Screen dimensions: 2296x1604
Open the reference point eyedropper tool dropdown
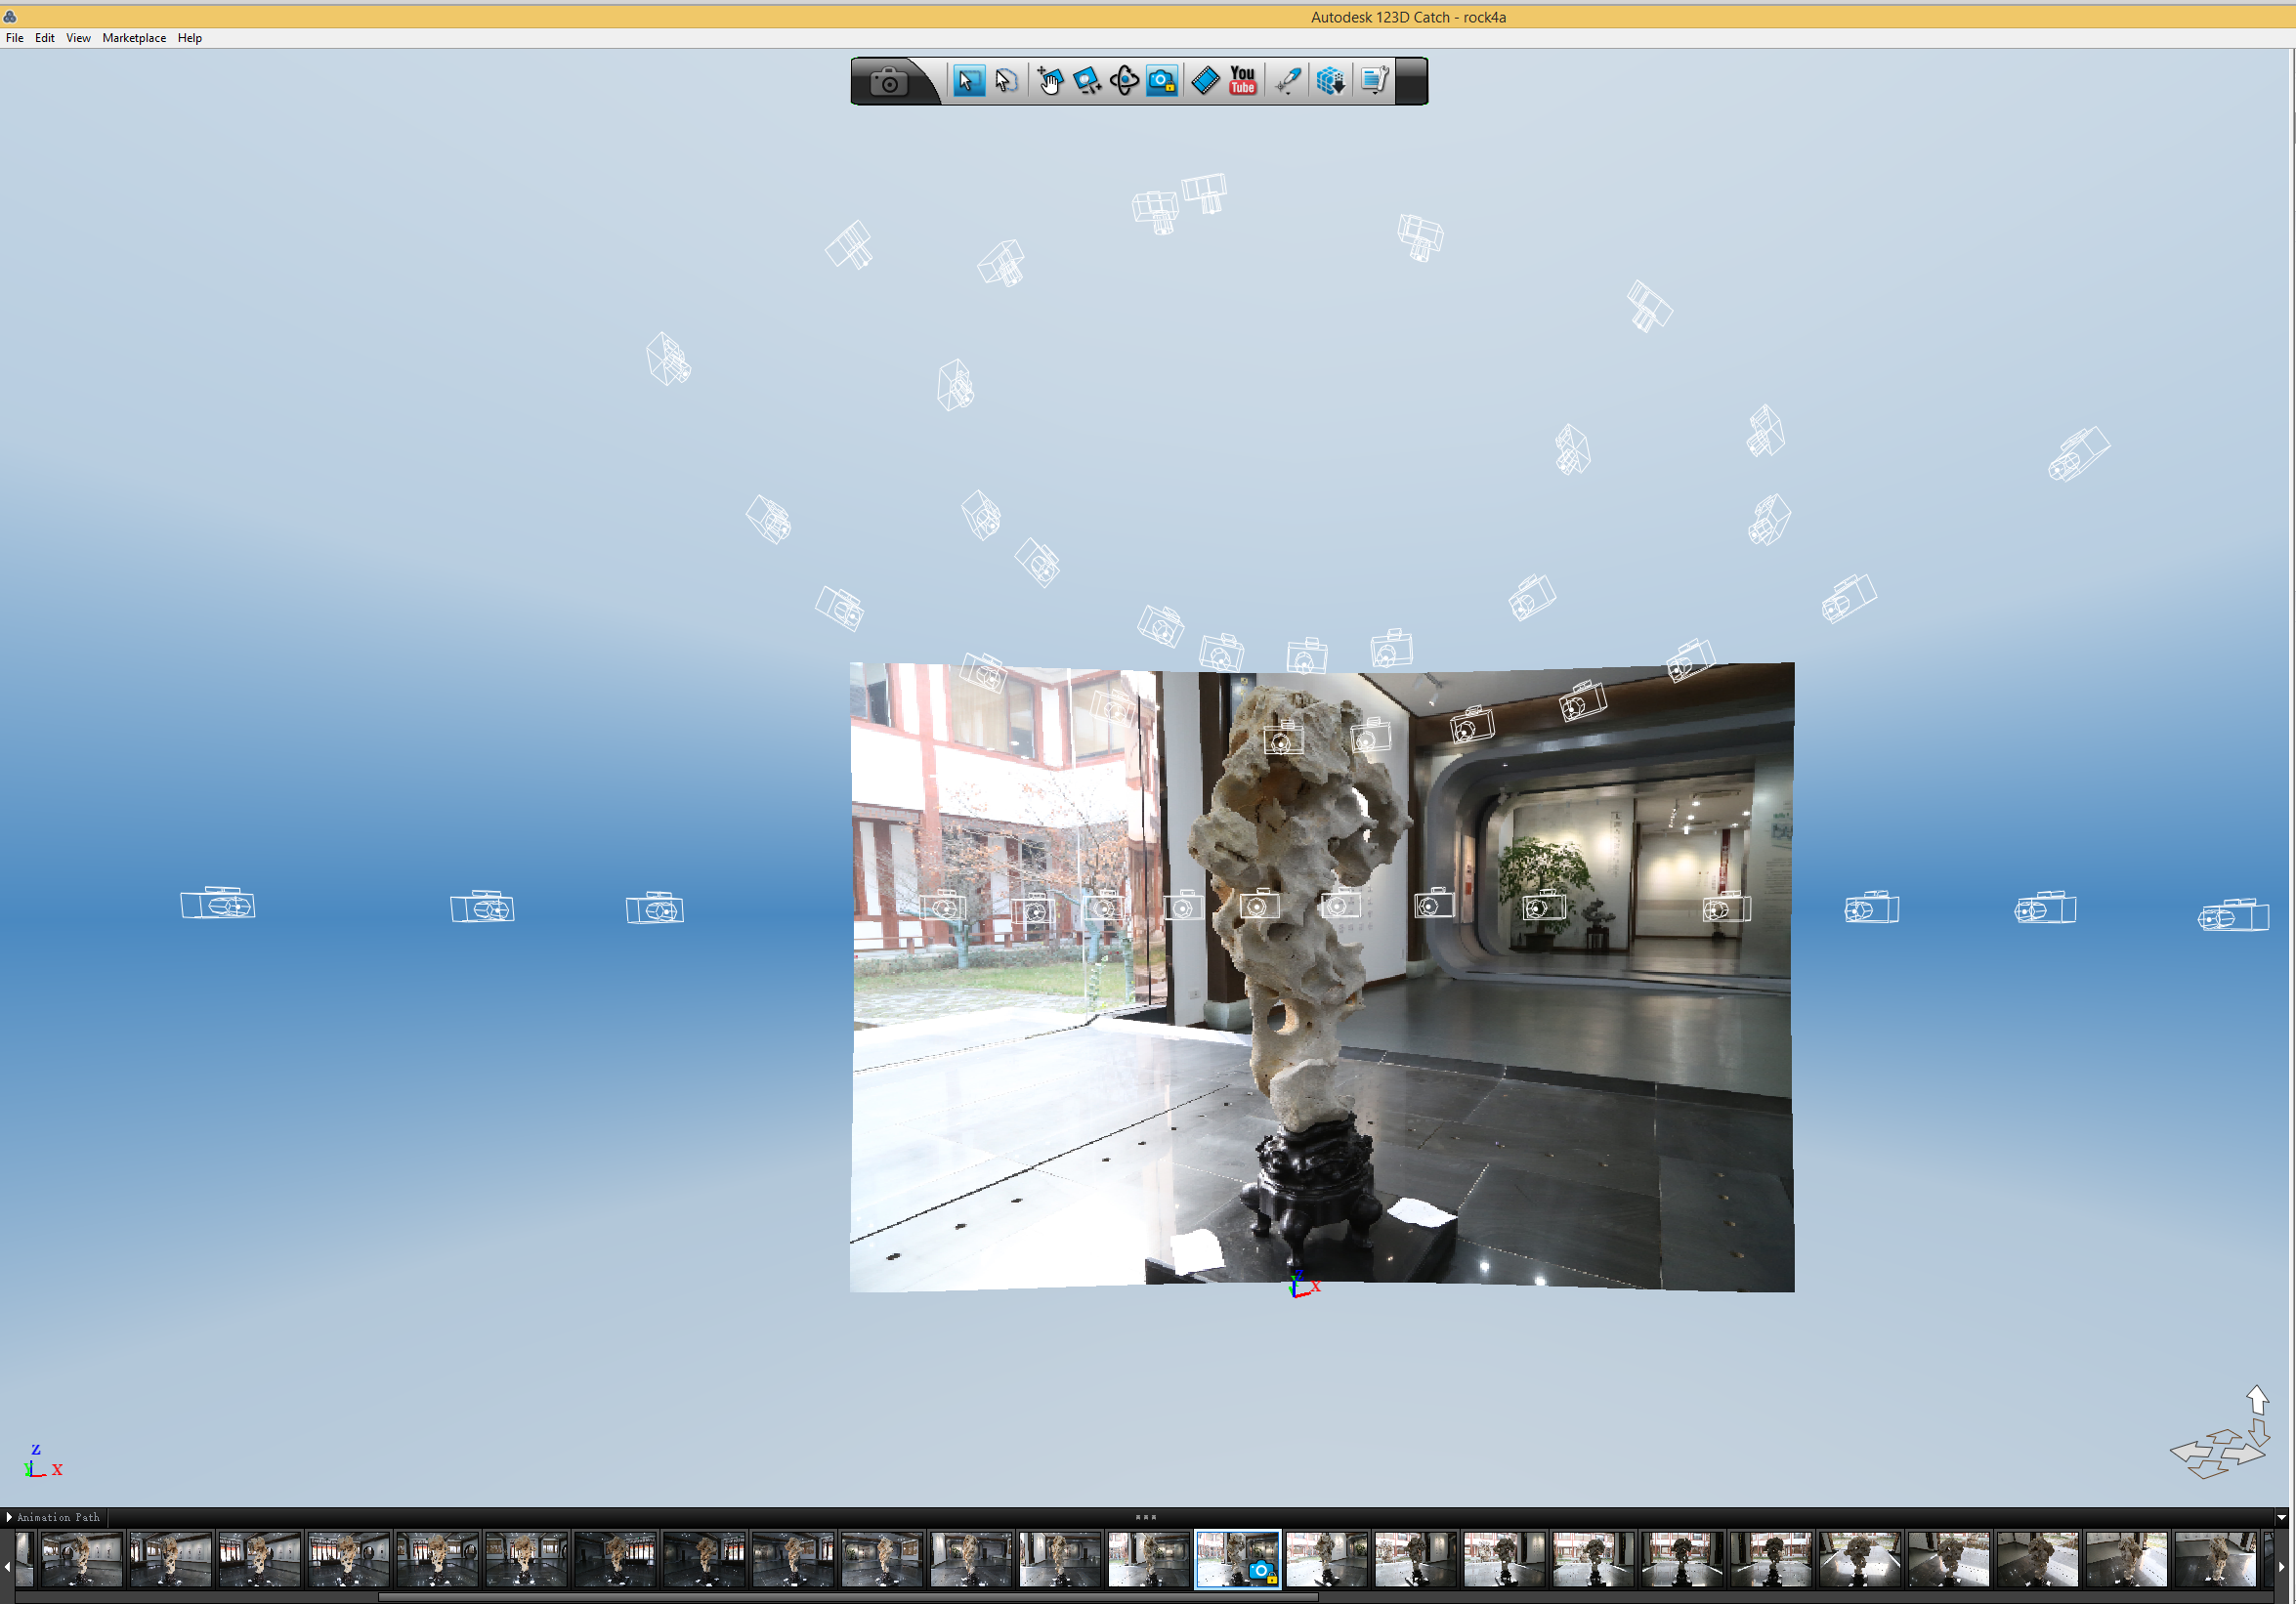[x=1288, y=81]
